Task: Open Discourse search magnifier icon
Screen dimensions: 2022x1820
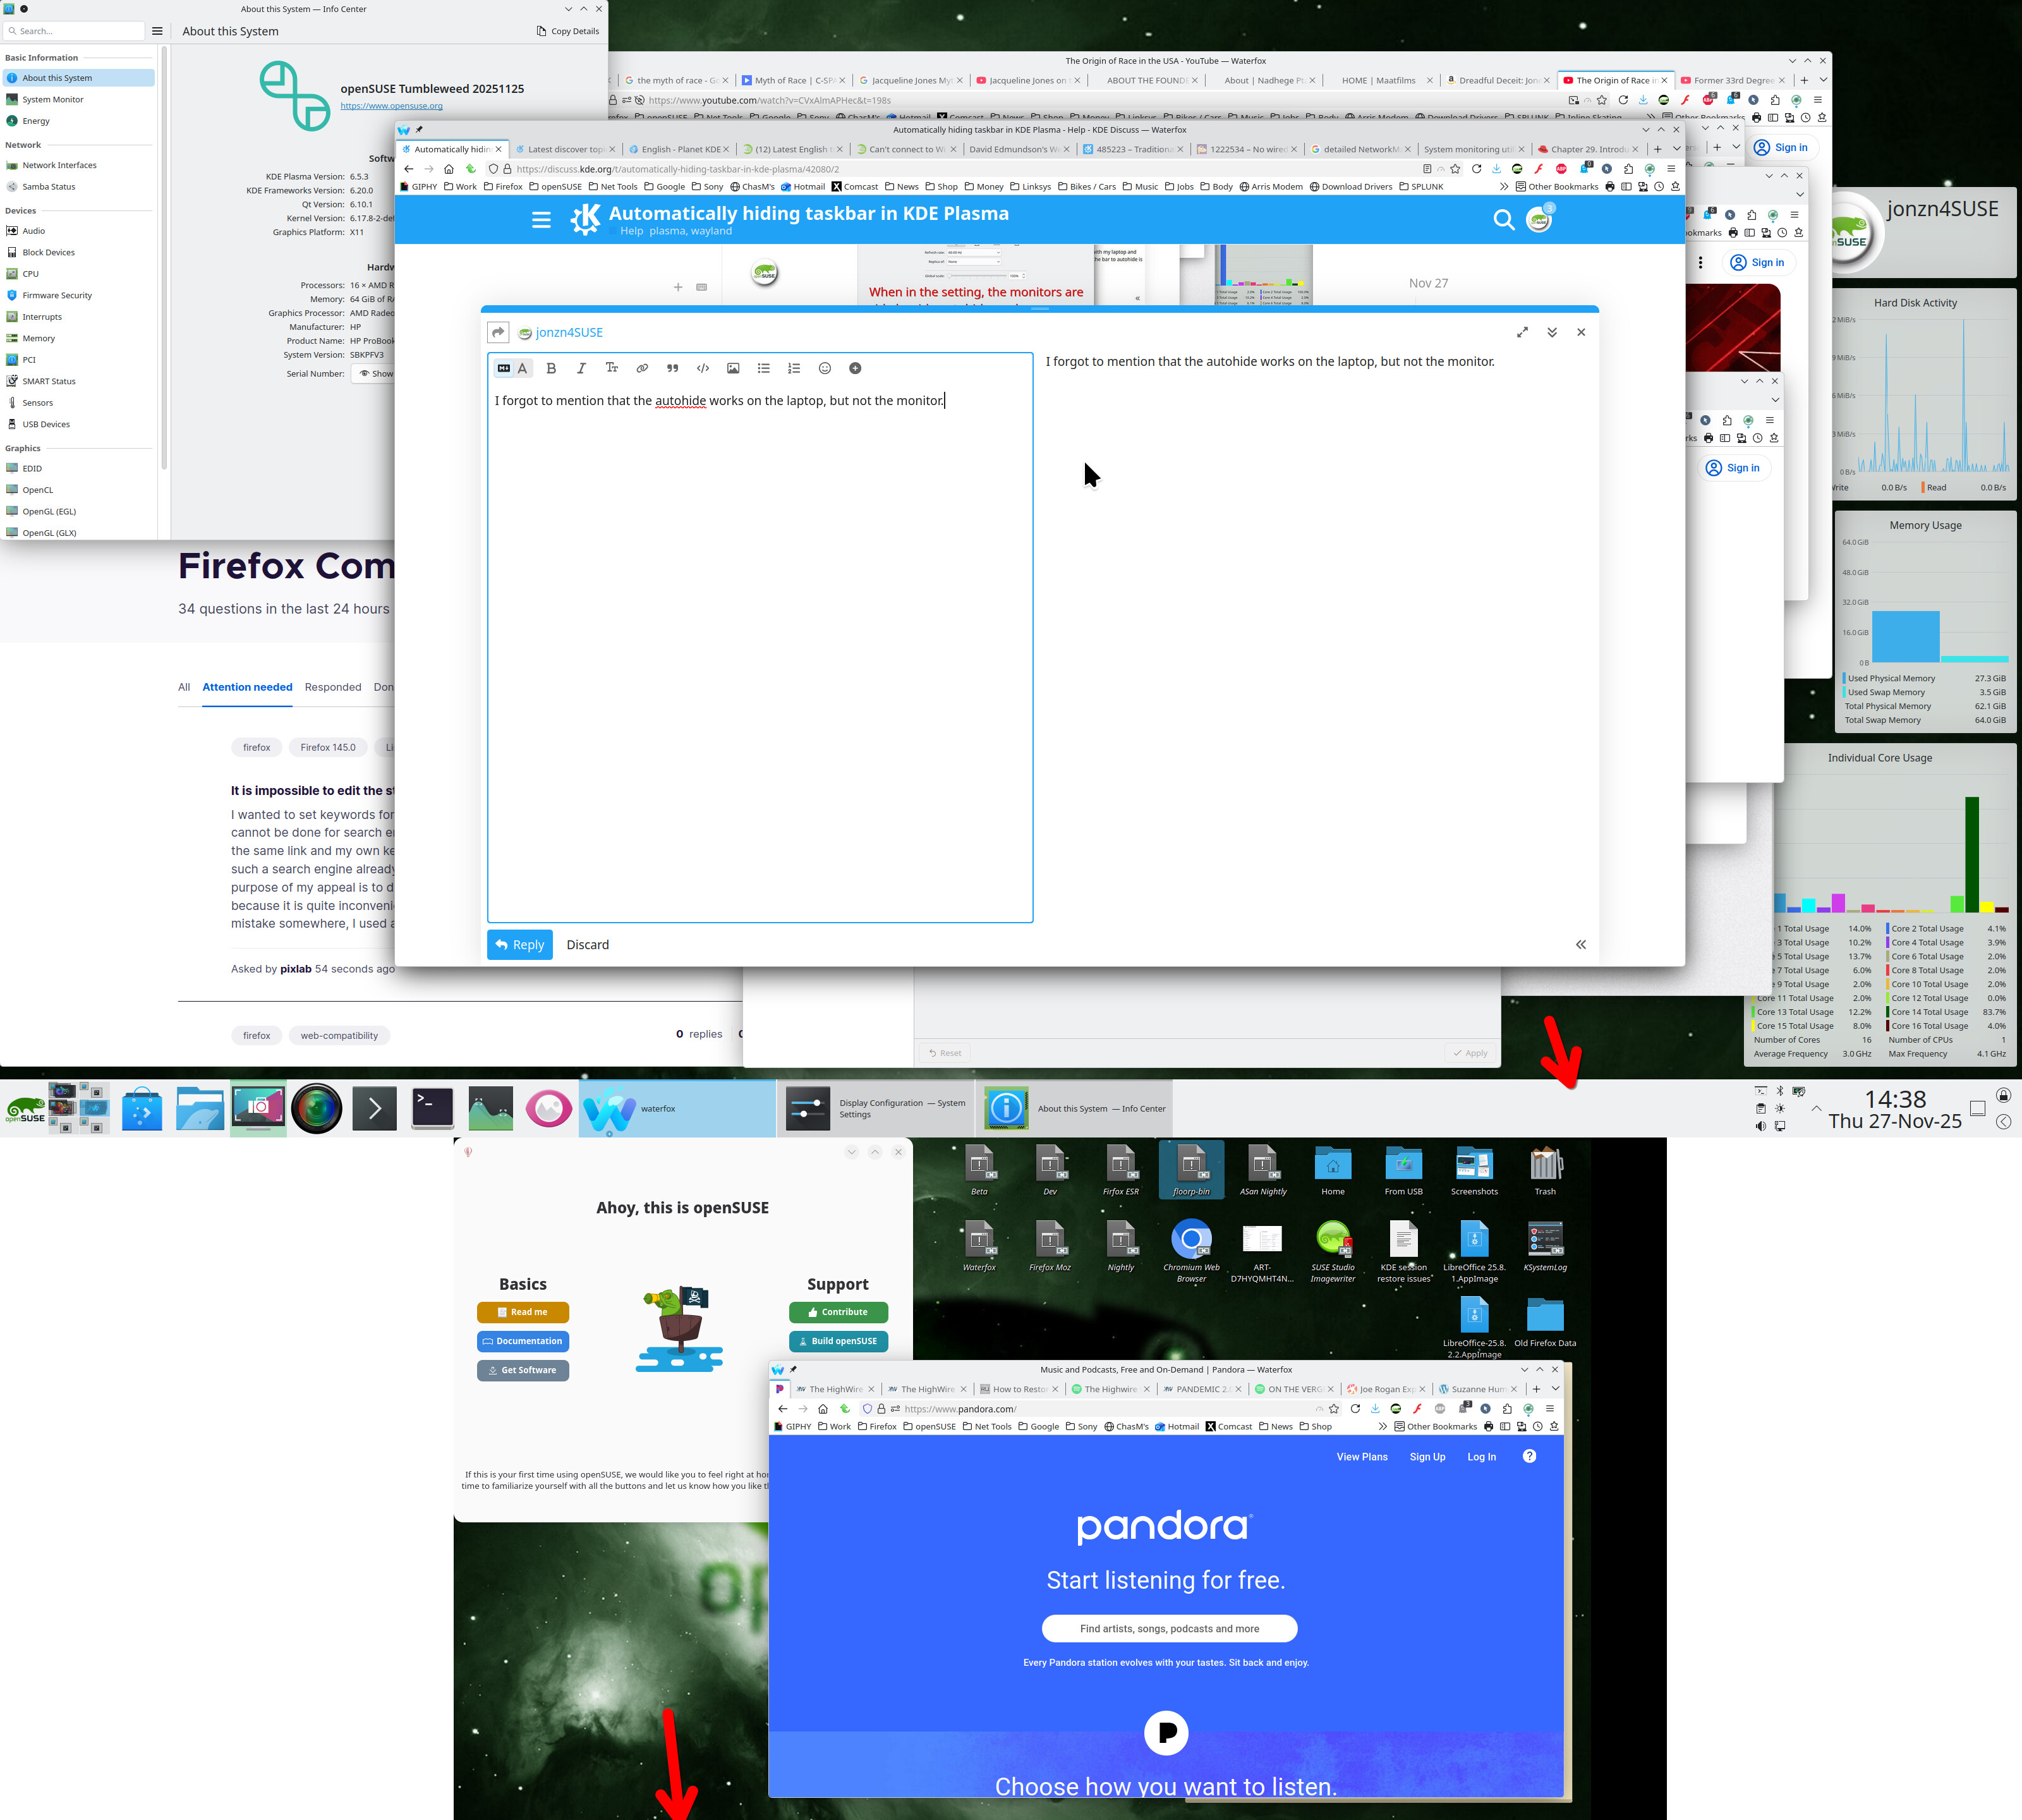Action: [1503, 219]
